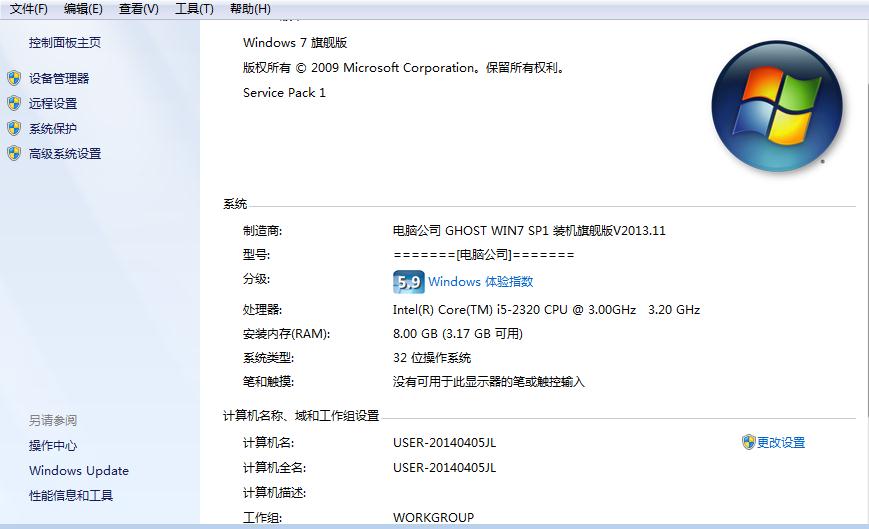Click the 系统 section heading

(x=235, y=204)
